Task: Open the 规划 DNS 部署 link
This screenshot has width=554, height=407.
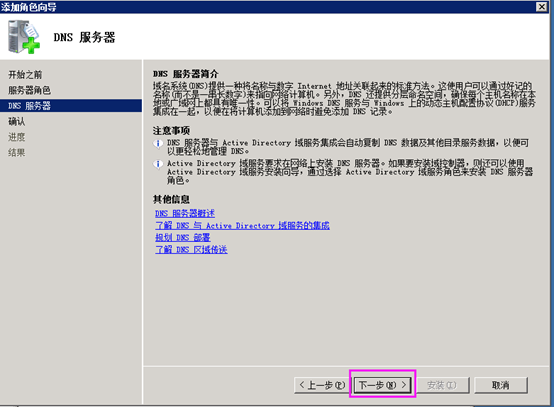Action: pos(183,237)
